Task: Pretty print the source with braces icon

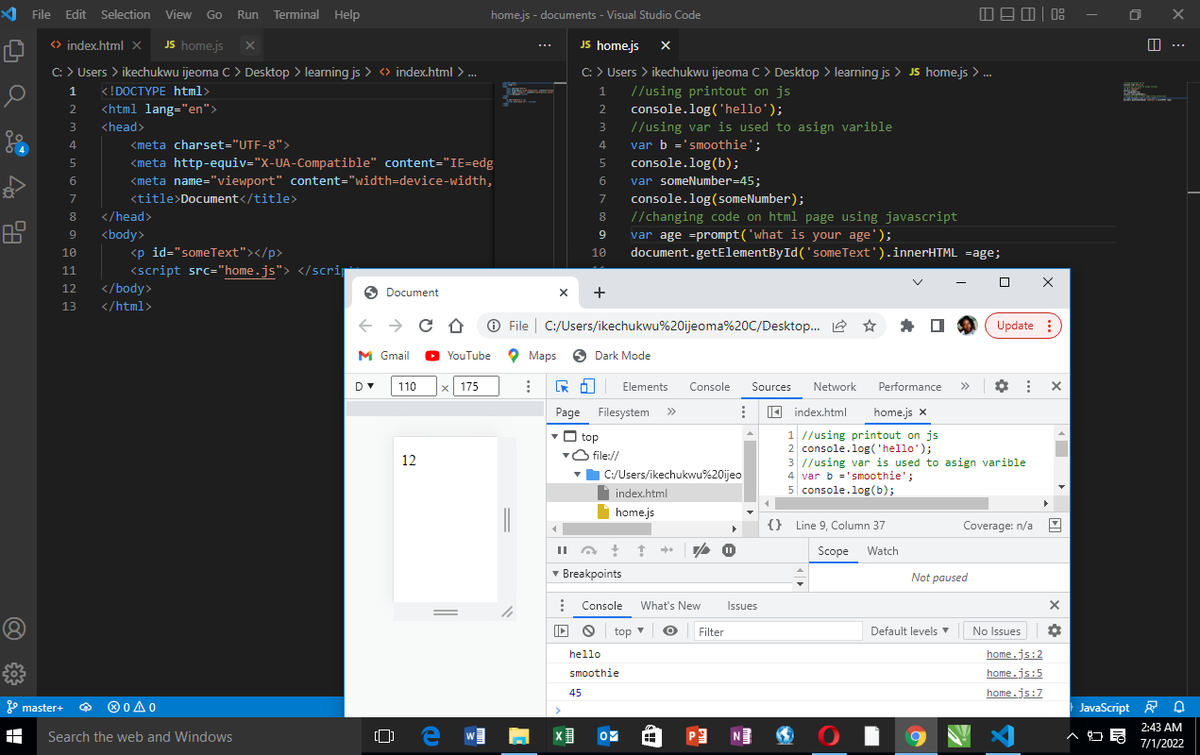Action: [x=774, y=525]
